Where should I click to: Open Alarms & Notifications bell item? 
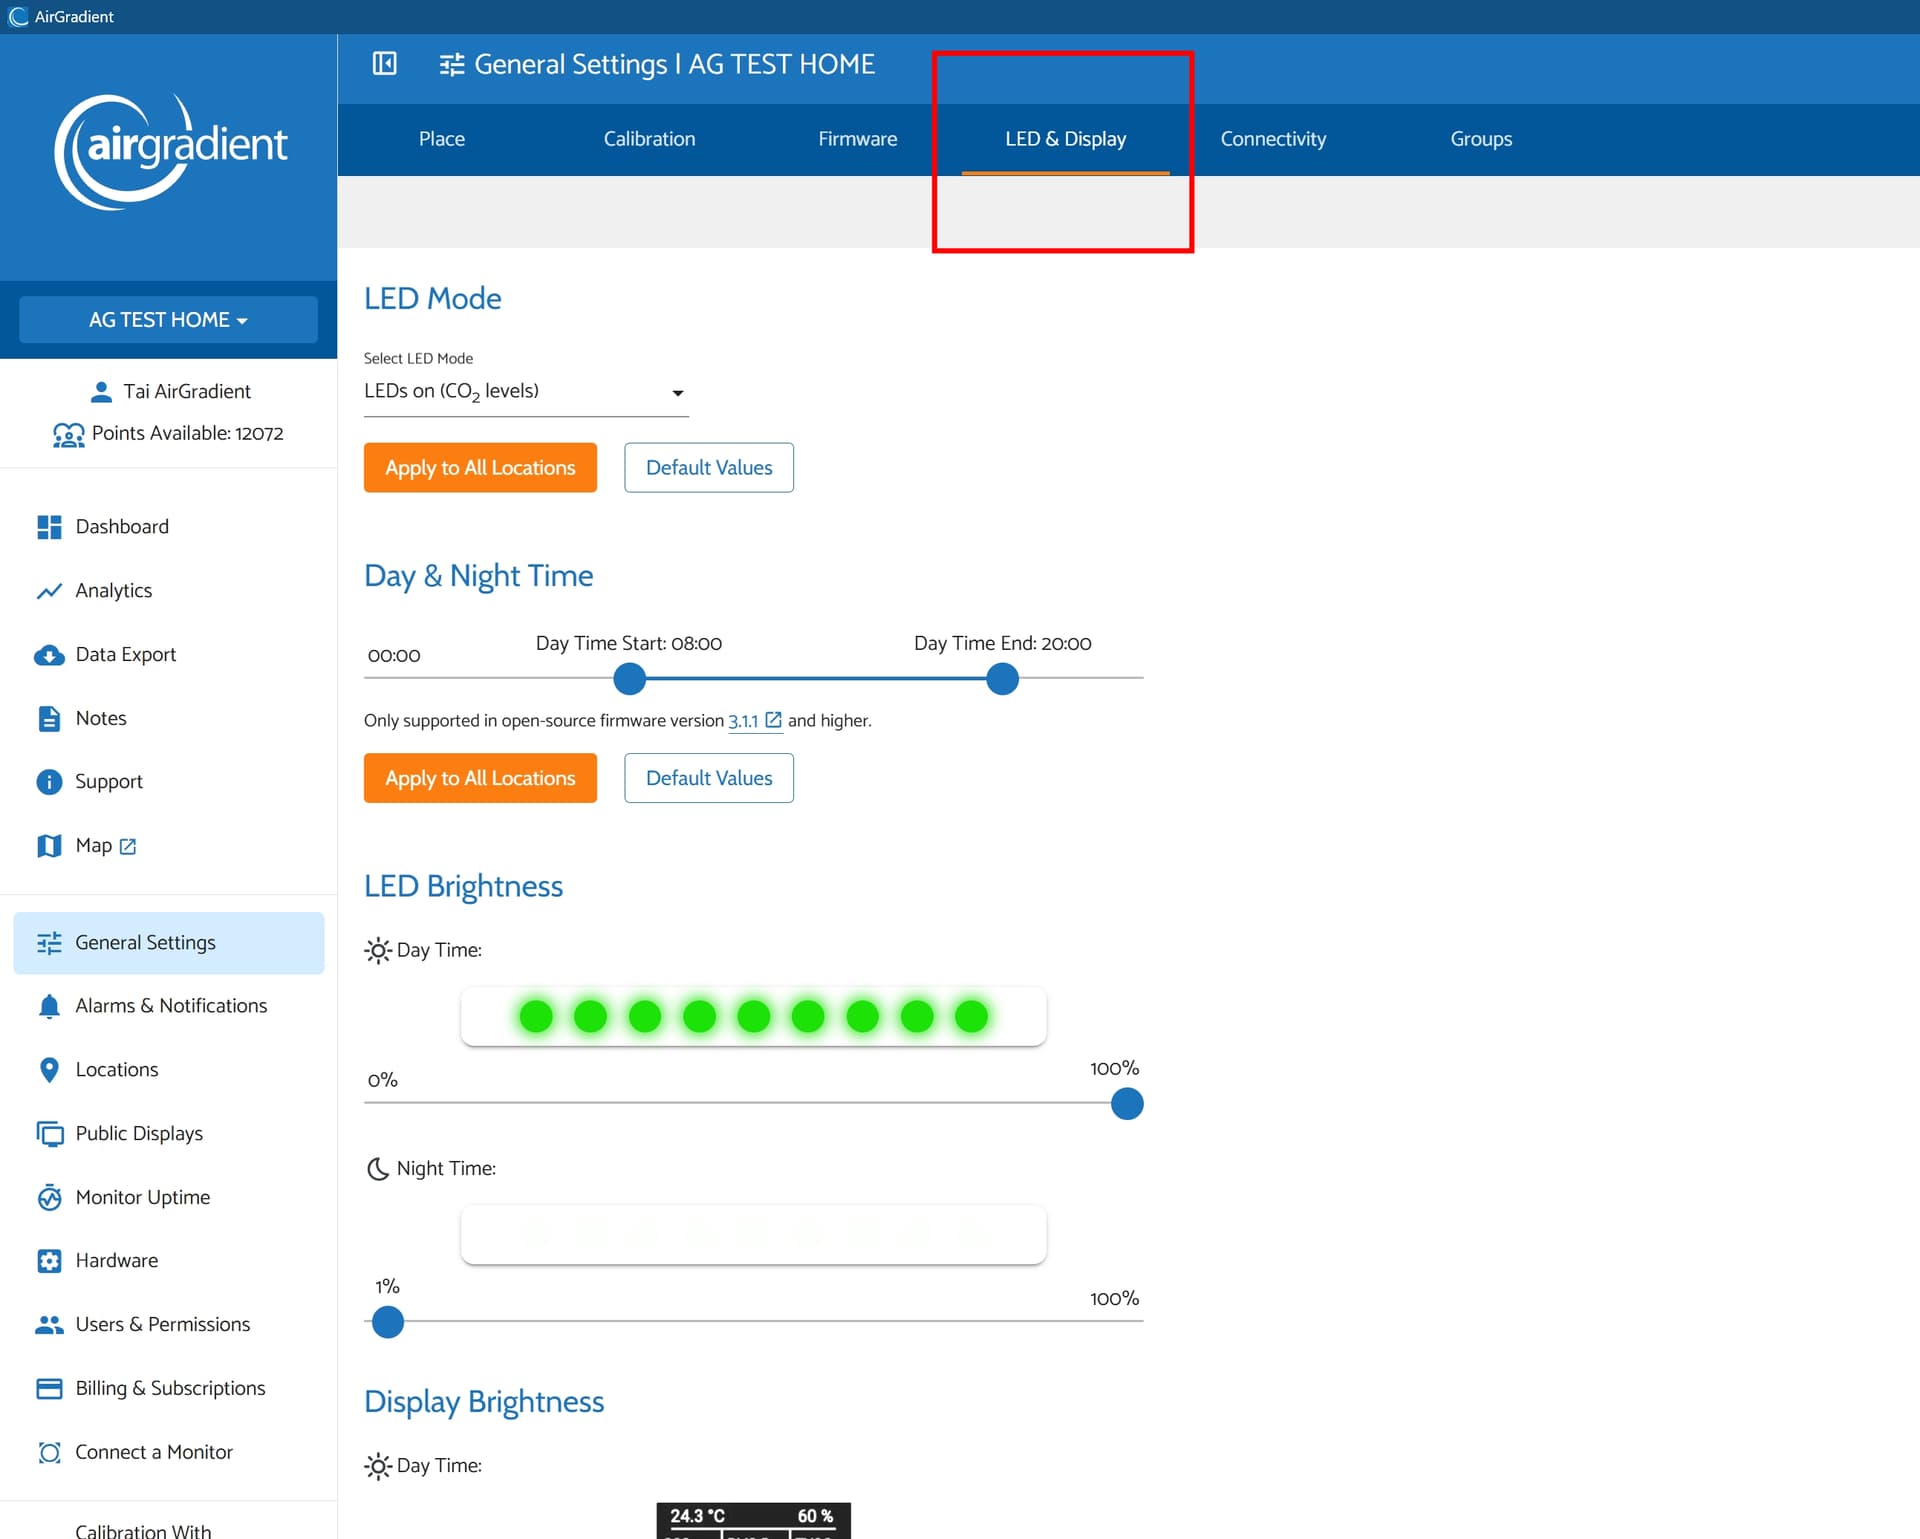pos(170,1006)
